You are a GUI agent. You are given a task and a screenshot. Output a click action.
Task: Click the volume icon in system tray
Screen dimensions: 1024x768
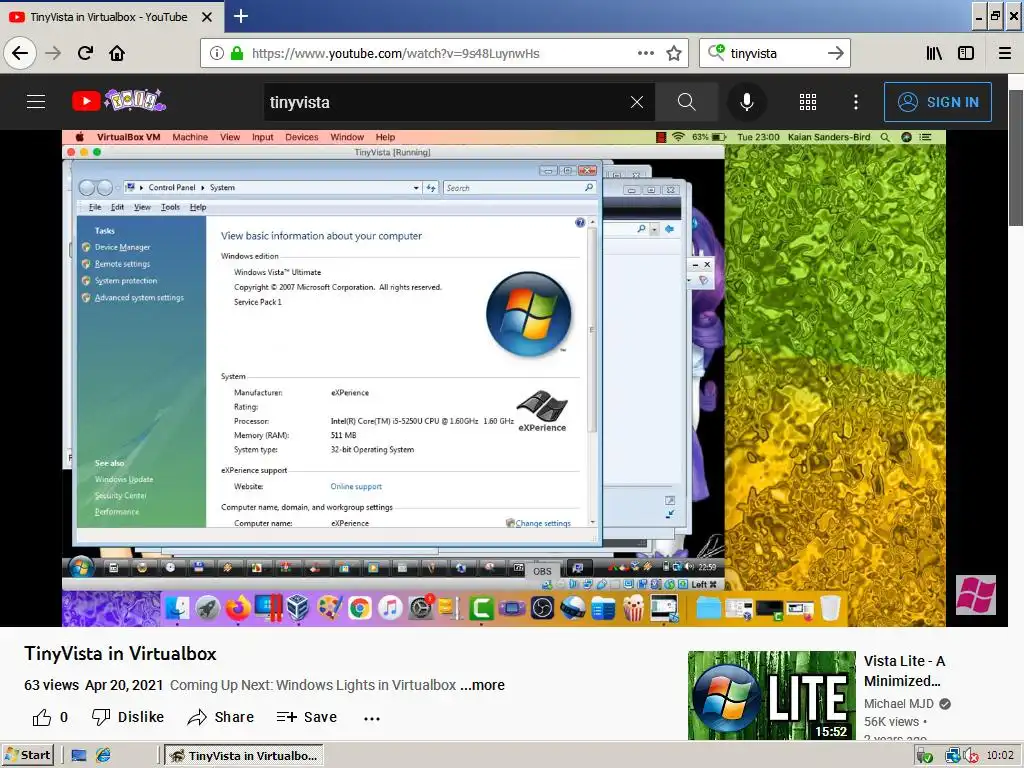pyautogui.click(x=970, y=756)
